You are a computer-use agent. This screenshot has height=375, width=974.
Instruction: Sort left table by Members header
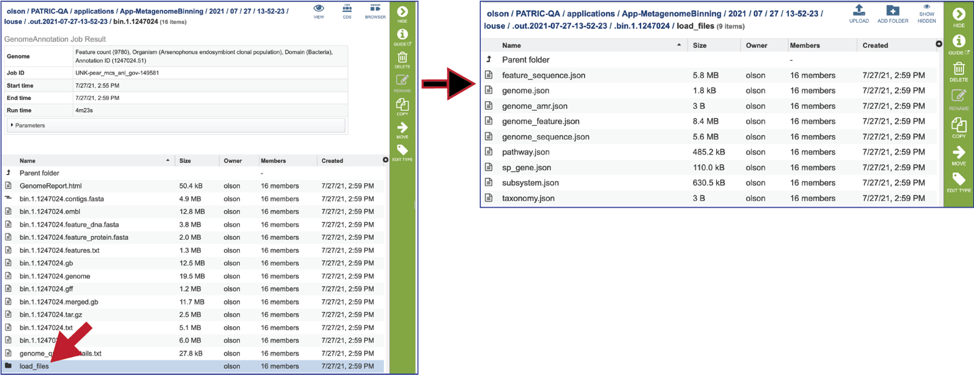(x=273, y=160)
